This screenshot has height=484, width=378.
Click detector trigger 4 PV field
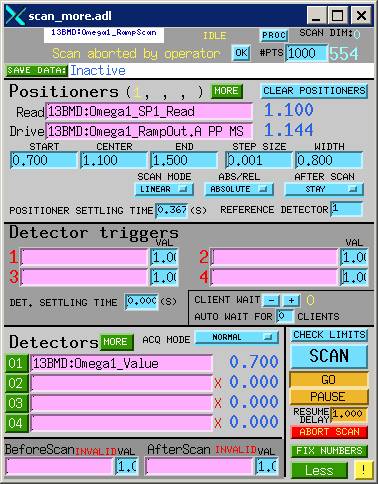point(274,277)
